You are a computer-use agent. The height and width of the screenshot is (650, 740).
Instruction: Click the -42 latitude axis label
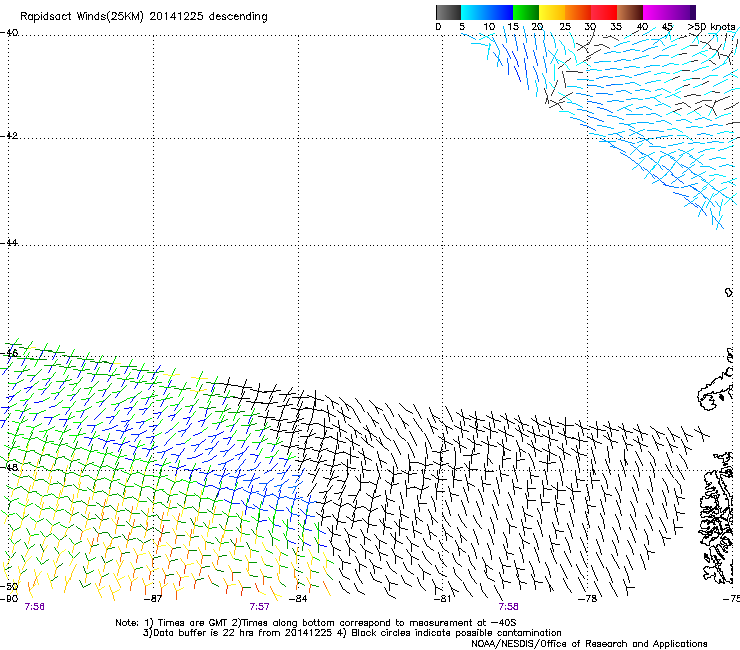pyautogui.click(x=9, y=135)
